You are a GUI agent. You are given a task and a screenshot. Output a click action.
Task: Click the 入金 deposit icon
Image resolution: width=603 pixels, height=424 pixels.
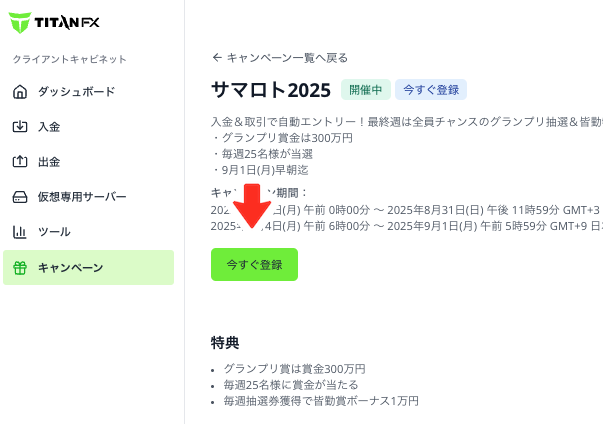tap(20, 126)
